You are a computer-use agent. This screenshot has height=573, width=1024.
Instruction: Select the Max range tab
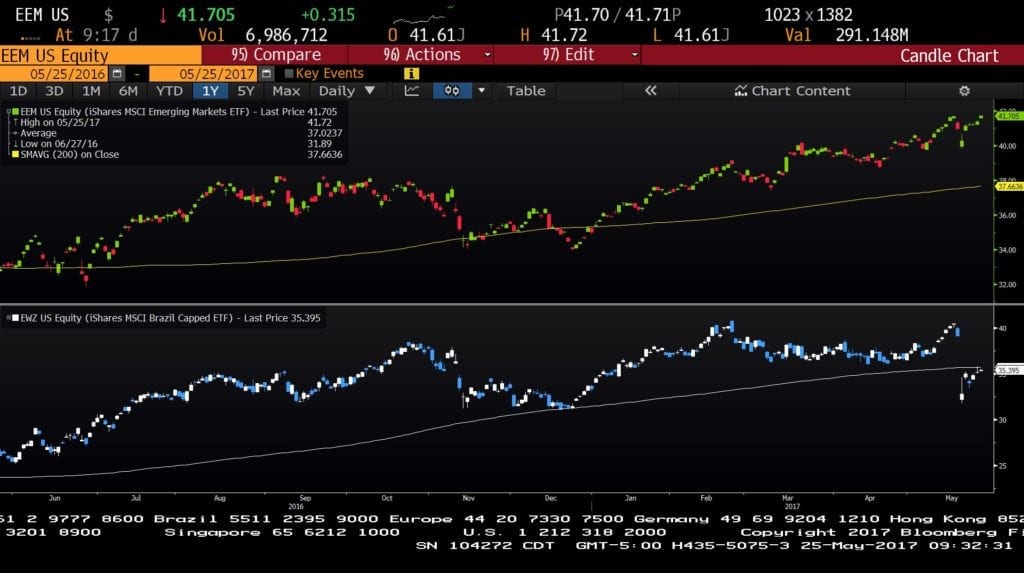pos(286,91)
